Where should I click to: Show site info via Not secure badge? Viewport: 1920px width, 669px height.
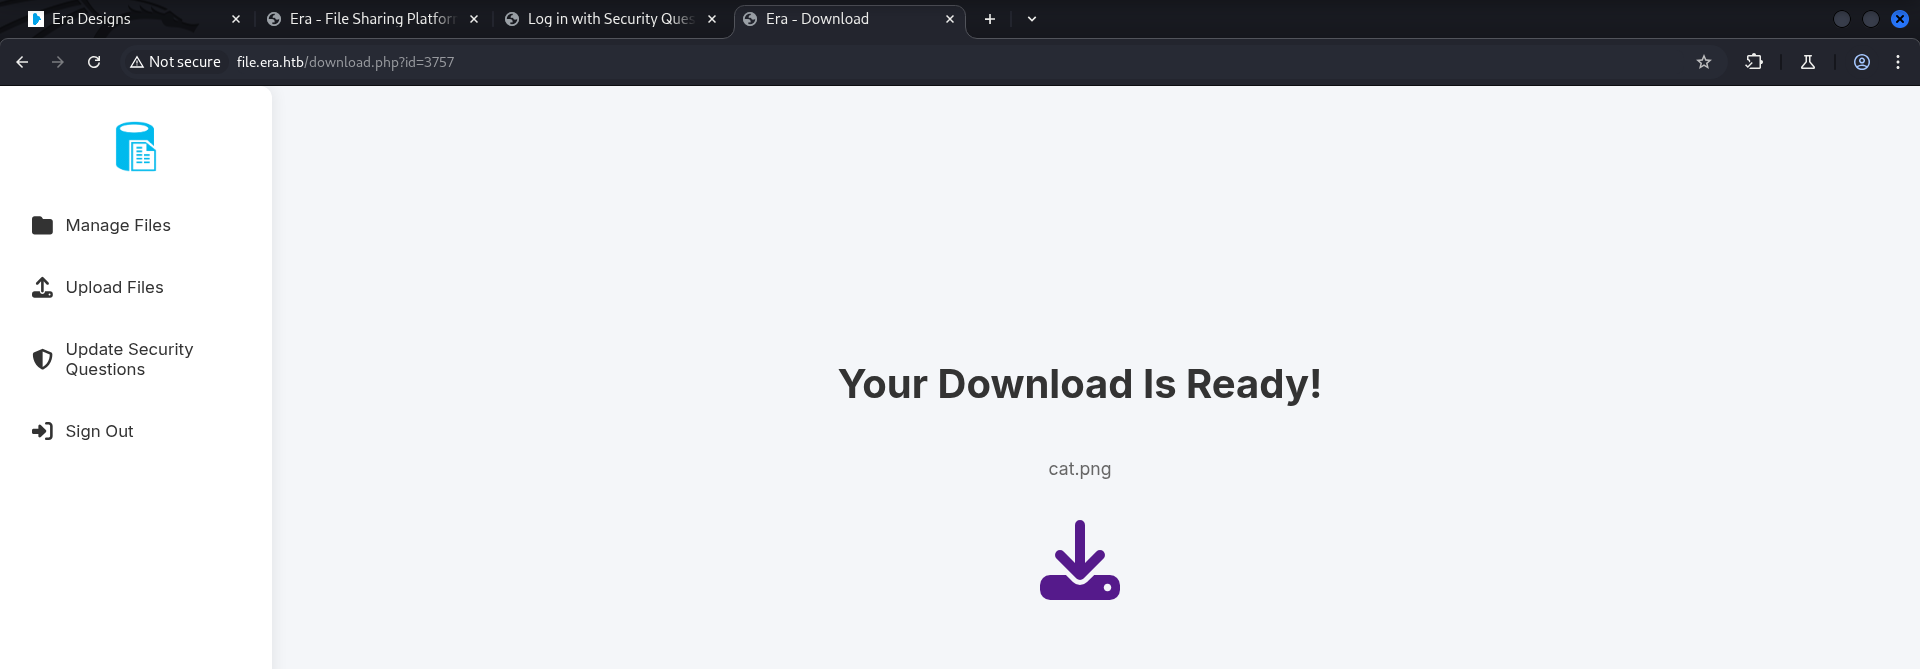(175, 62)
